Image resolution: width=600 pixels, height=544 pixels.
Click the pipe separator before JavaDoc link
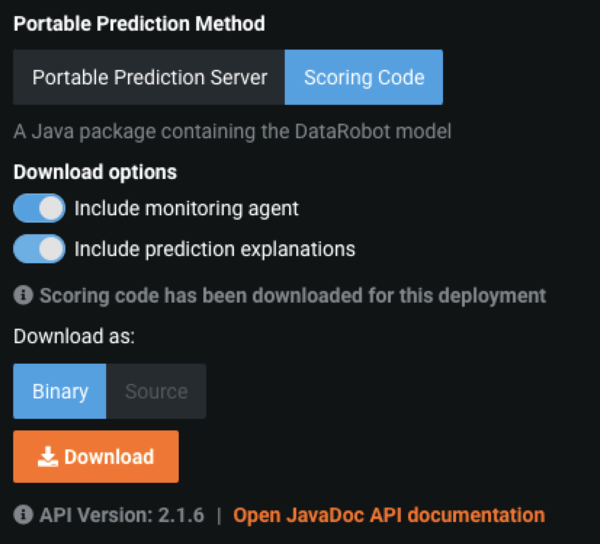click(x=218, y=515)
